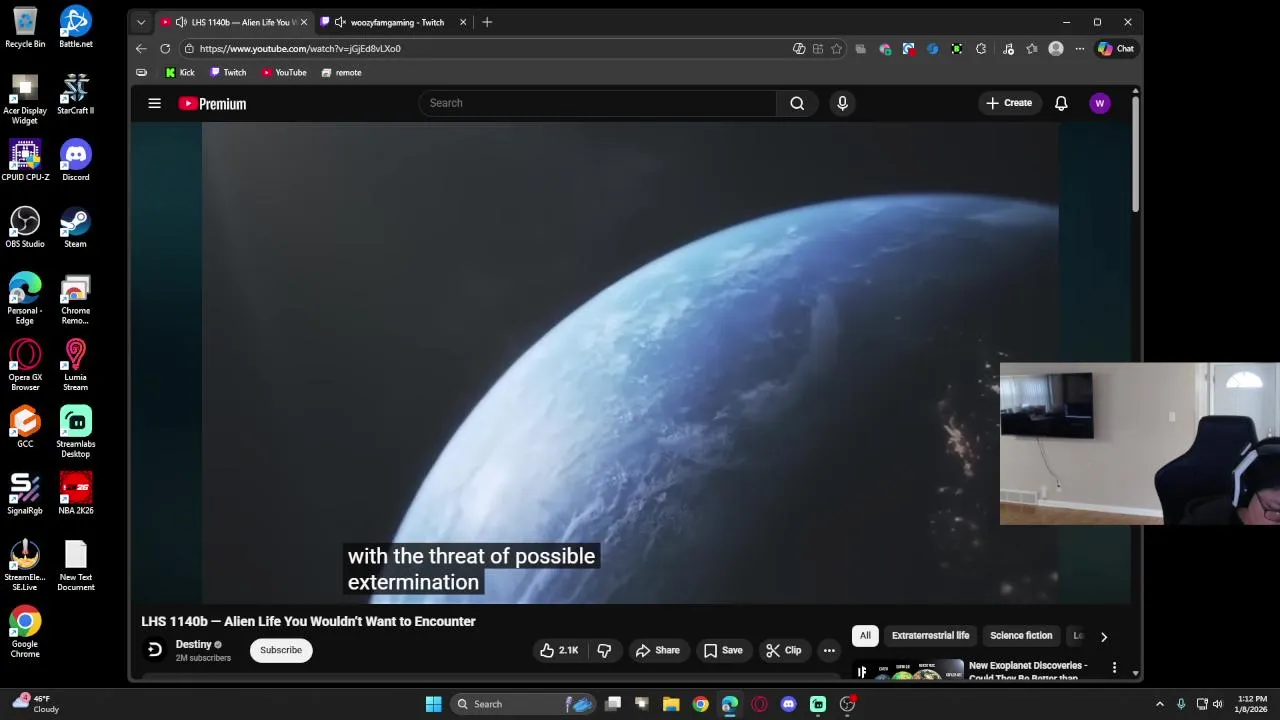Select the Steam desktop icon

tap(75, 227)
